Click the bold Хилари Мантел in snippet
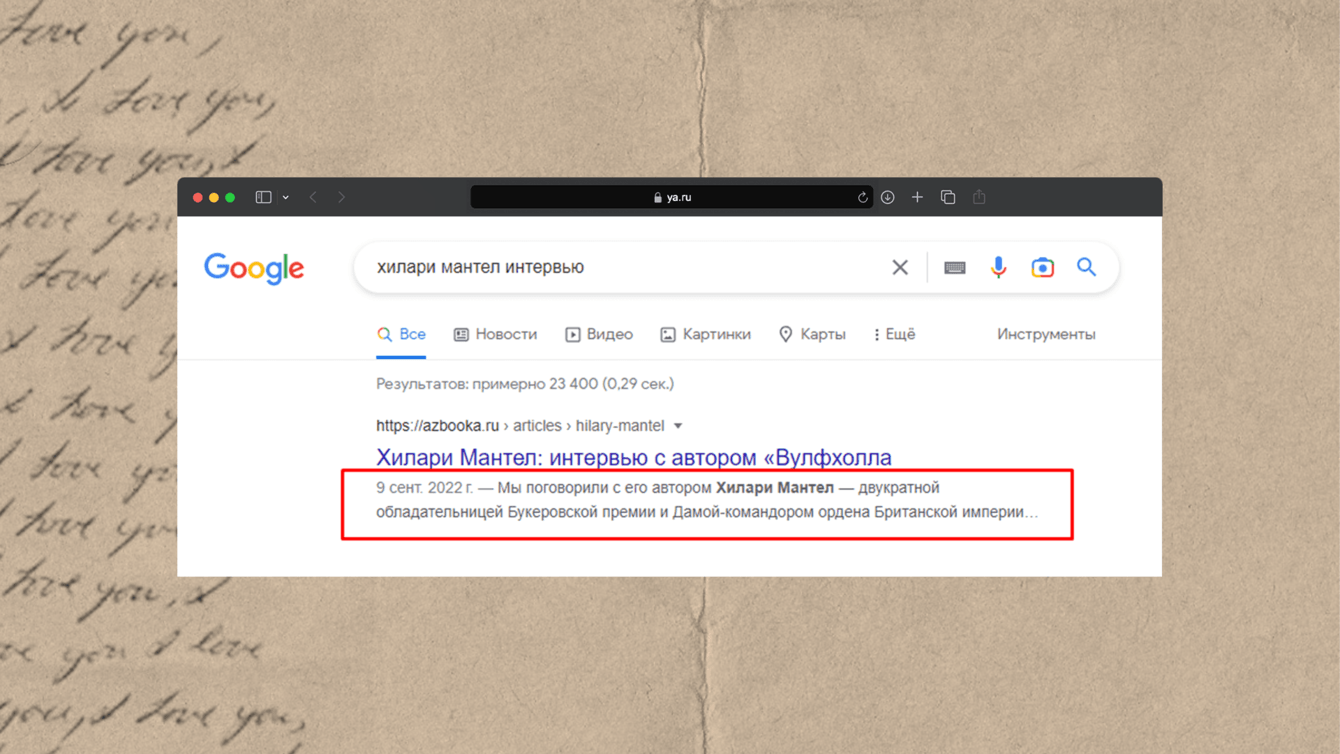1340x754 pixels. coord(775,488)
